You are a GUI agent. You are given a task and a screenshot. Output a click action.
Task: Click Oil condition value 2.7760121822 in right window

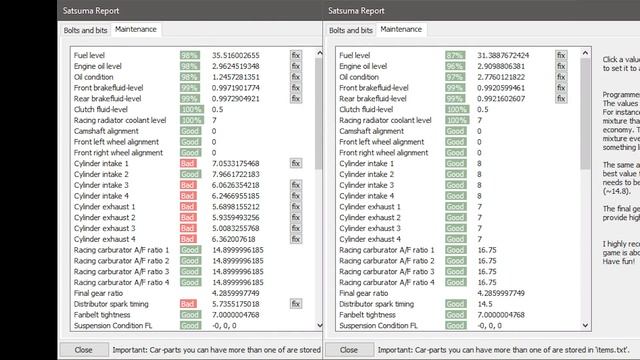click(501, 77)
